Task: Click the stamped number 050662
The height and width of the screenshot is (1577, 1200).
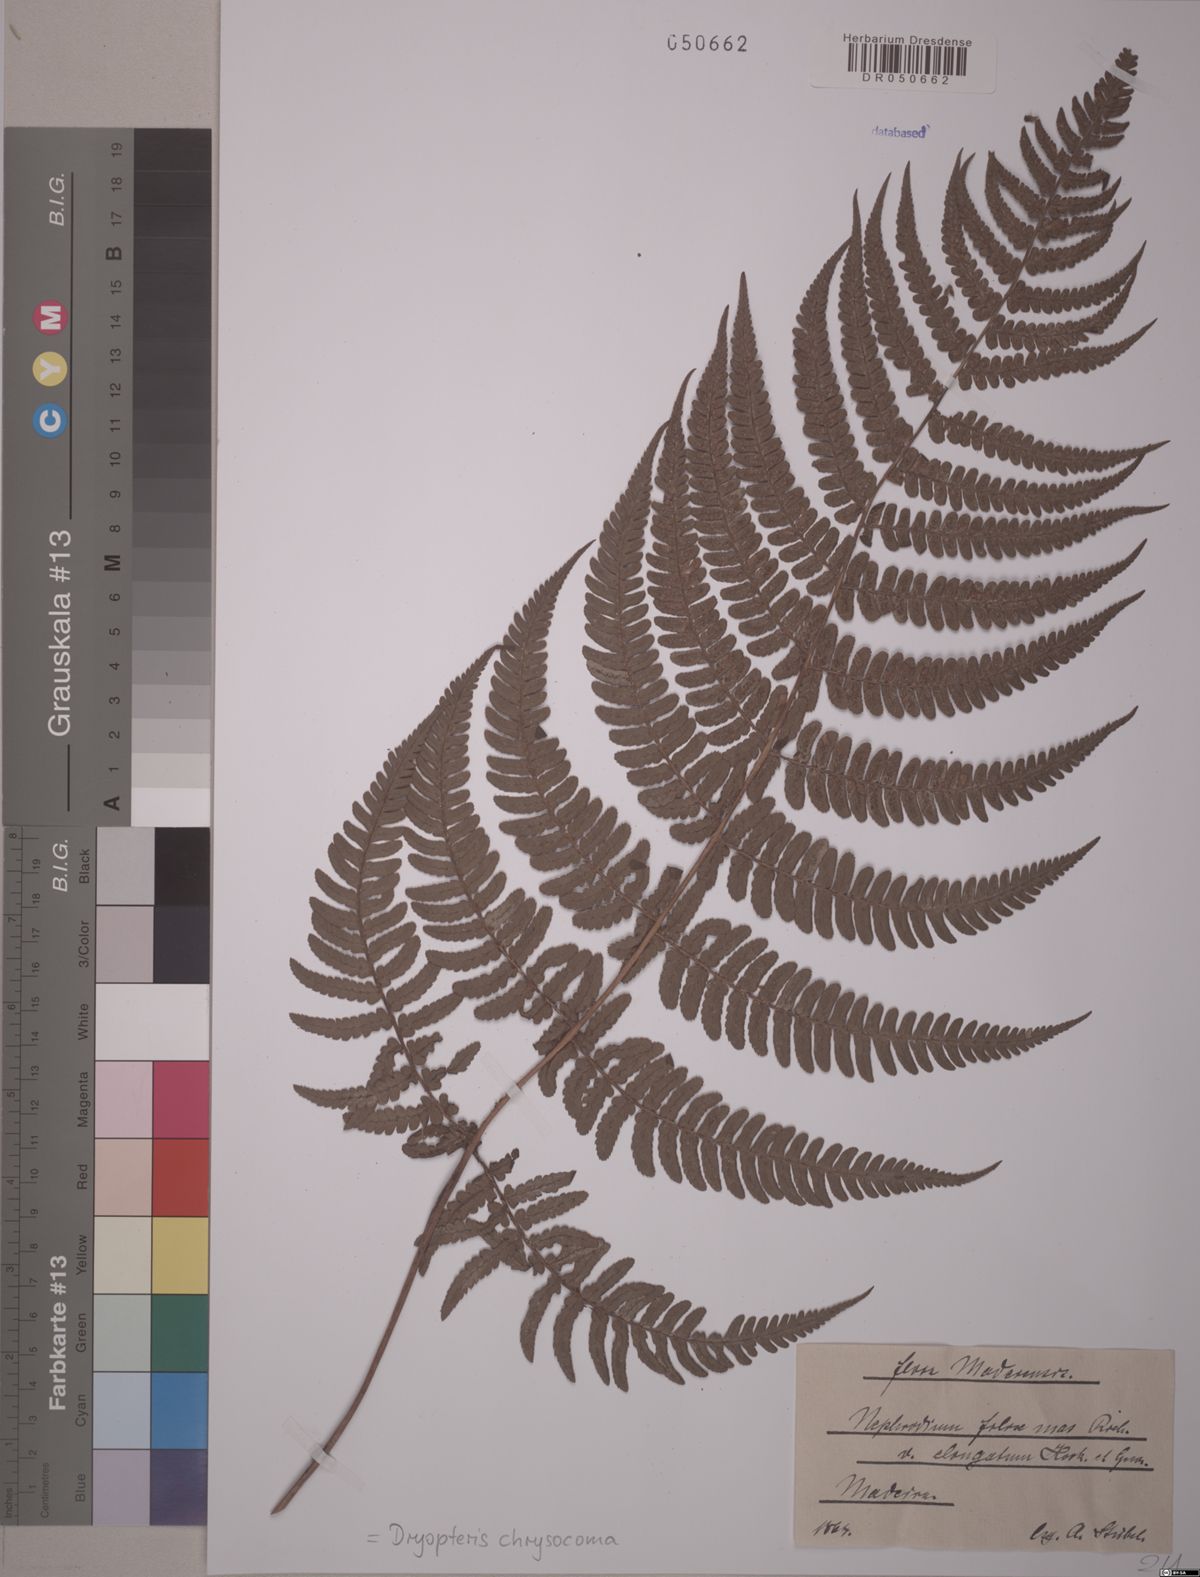Action: click(x=707, y=44)
